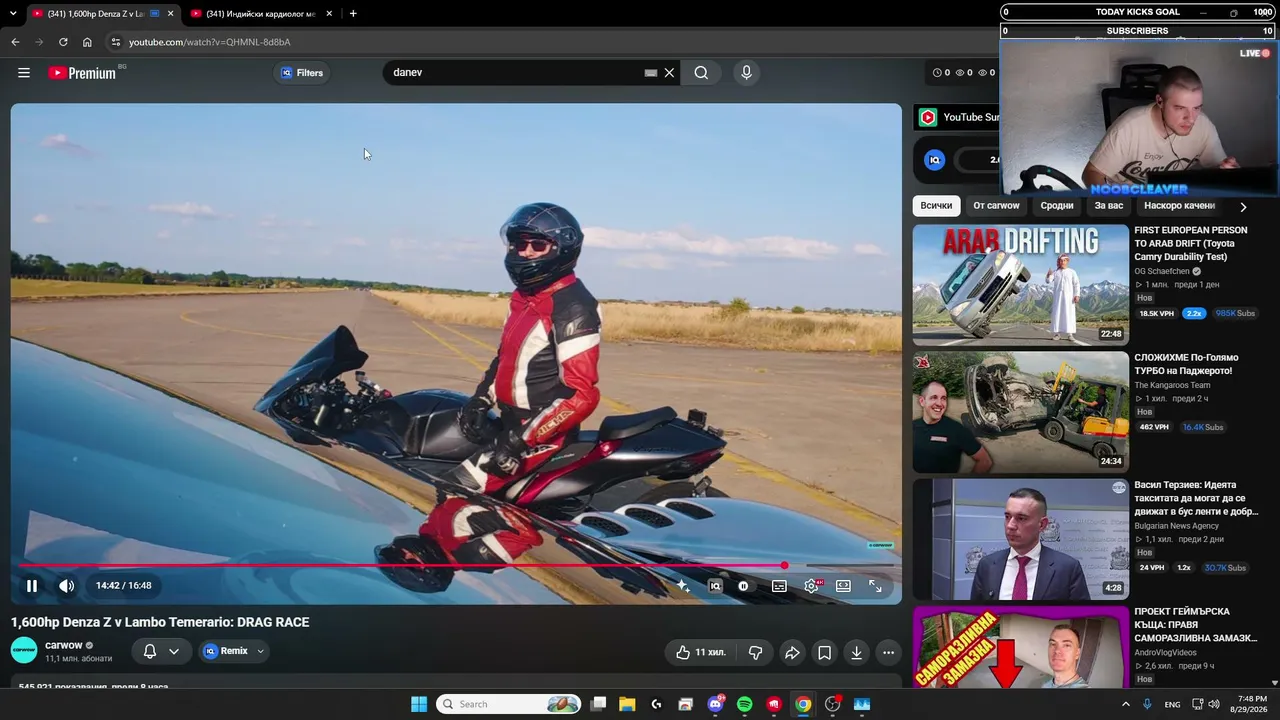
Task: Dislike the video with thumbs down
Action: pos(756,653)
